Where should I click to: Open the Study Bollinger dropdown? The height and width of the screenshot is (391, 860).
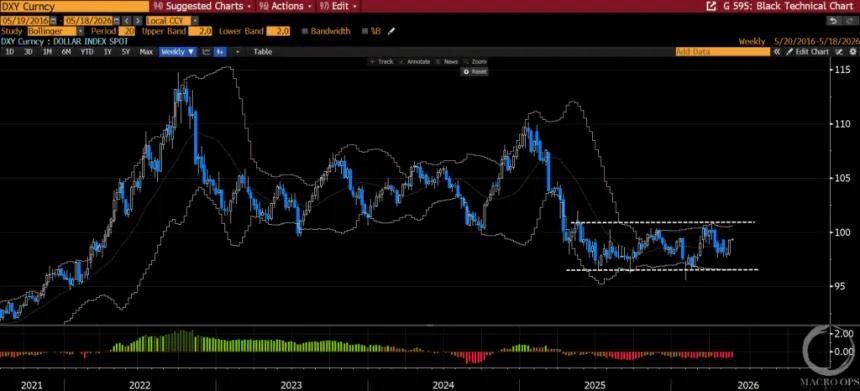click(x=80, y=31)
